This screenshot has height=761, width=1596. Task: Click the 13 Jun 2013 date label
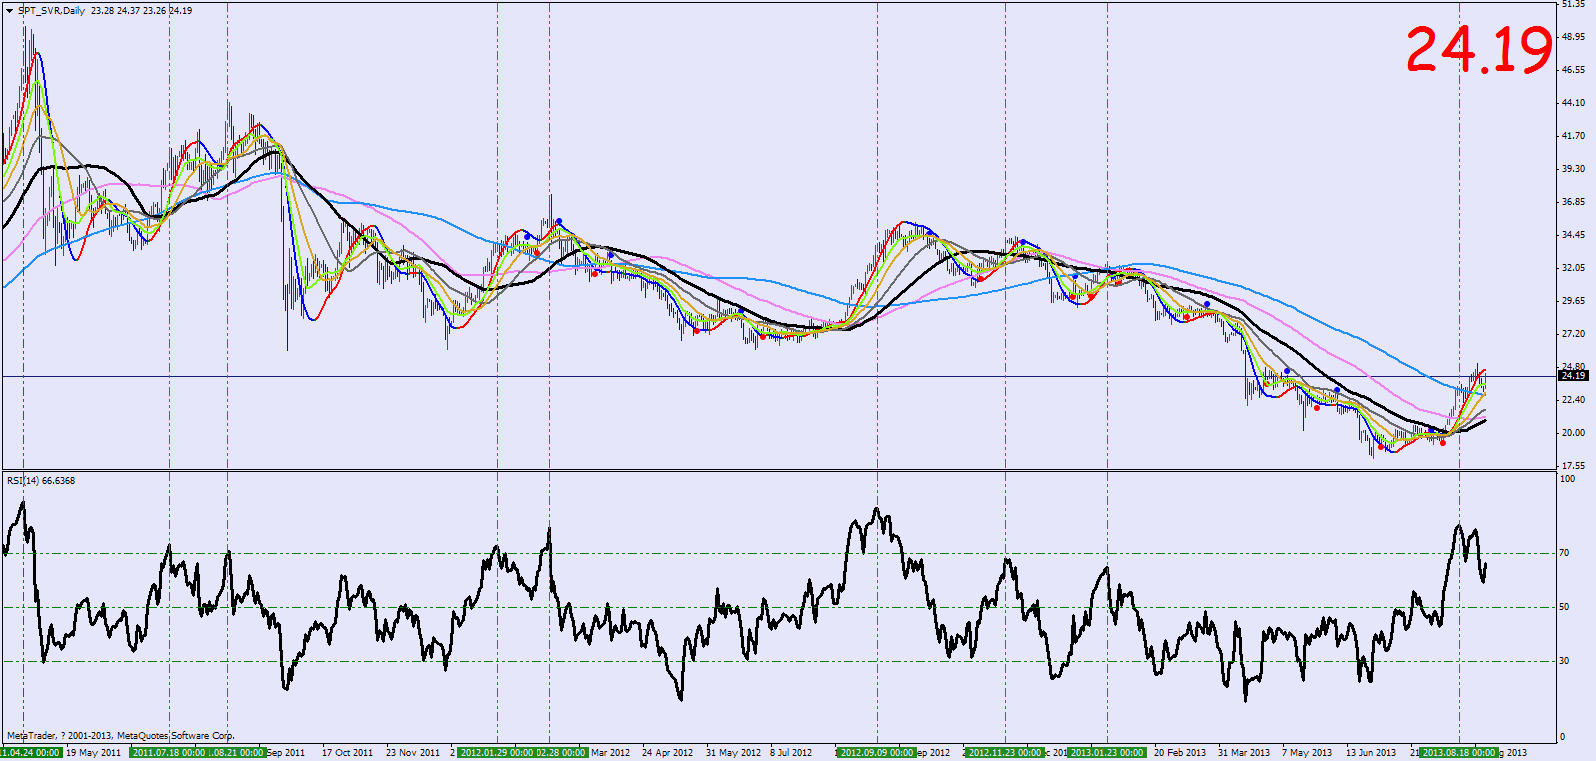tap(1371, 753)
